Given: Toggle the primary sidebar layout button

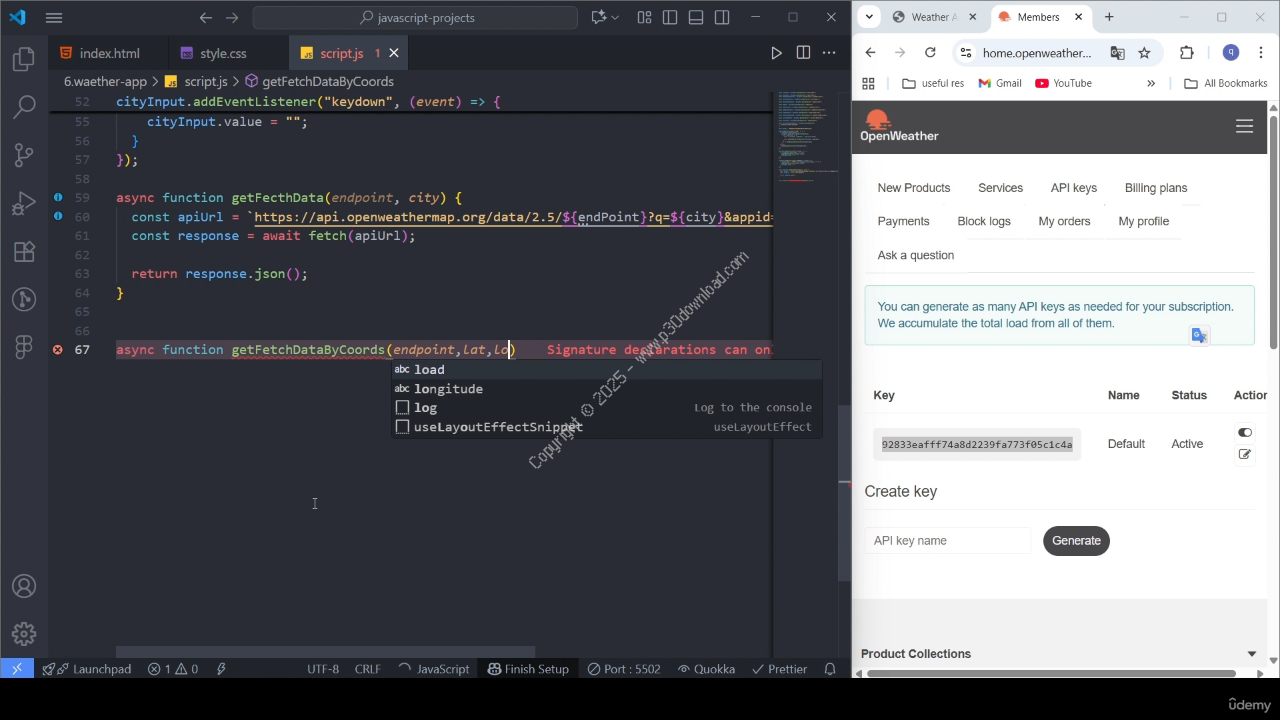Looking at the screenshot, I should (670, 18).
